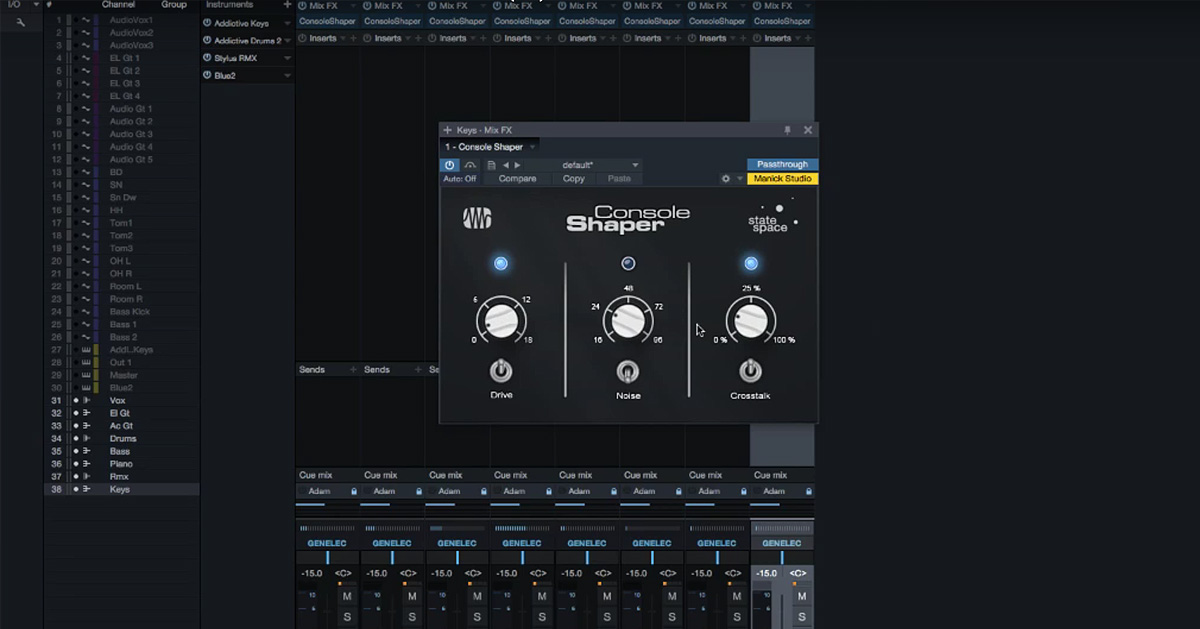Pin the Keys Mix FX window
The image size is (1200, 629).
[788, 130]
